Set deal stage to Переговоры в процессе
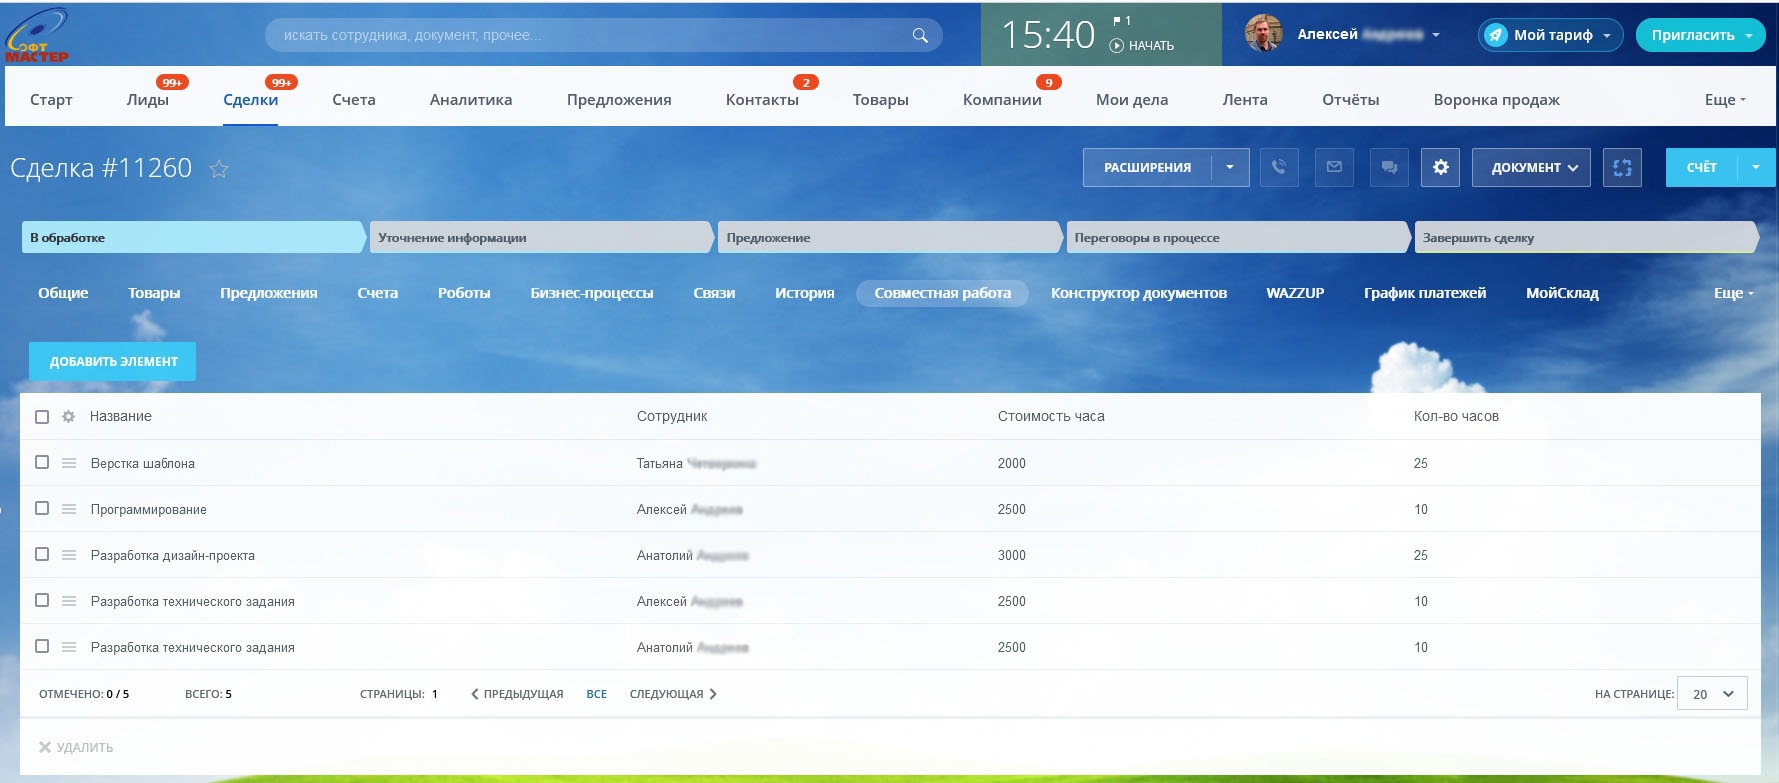 tap(1236, 238)
